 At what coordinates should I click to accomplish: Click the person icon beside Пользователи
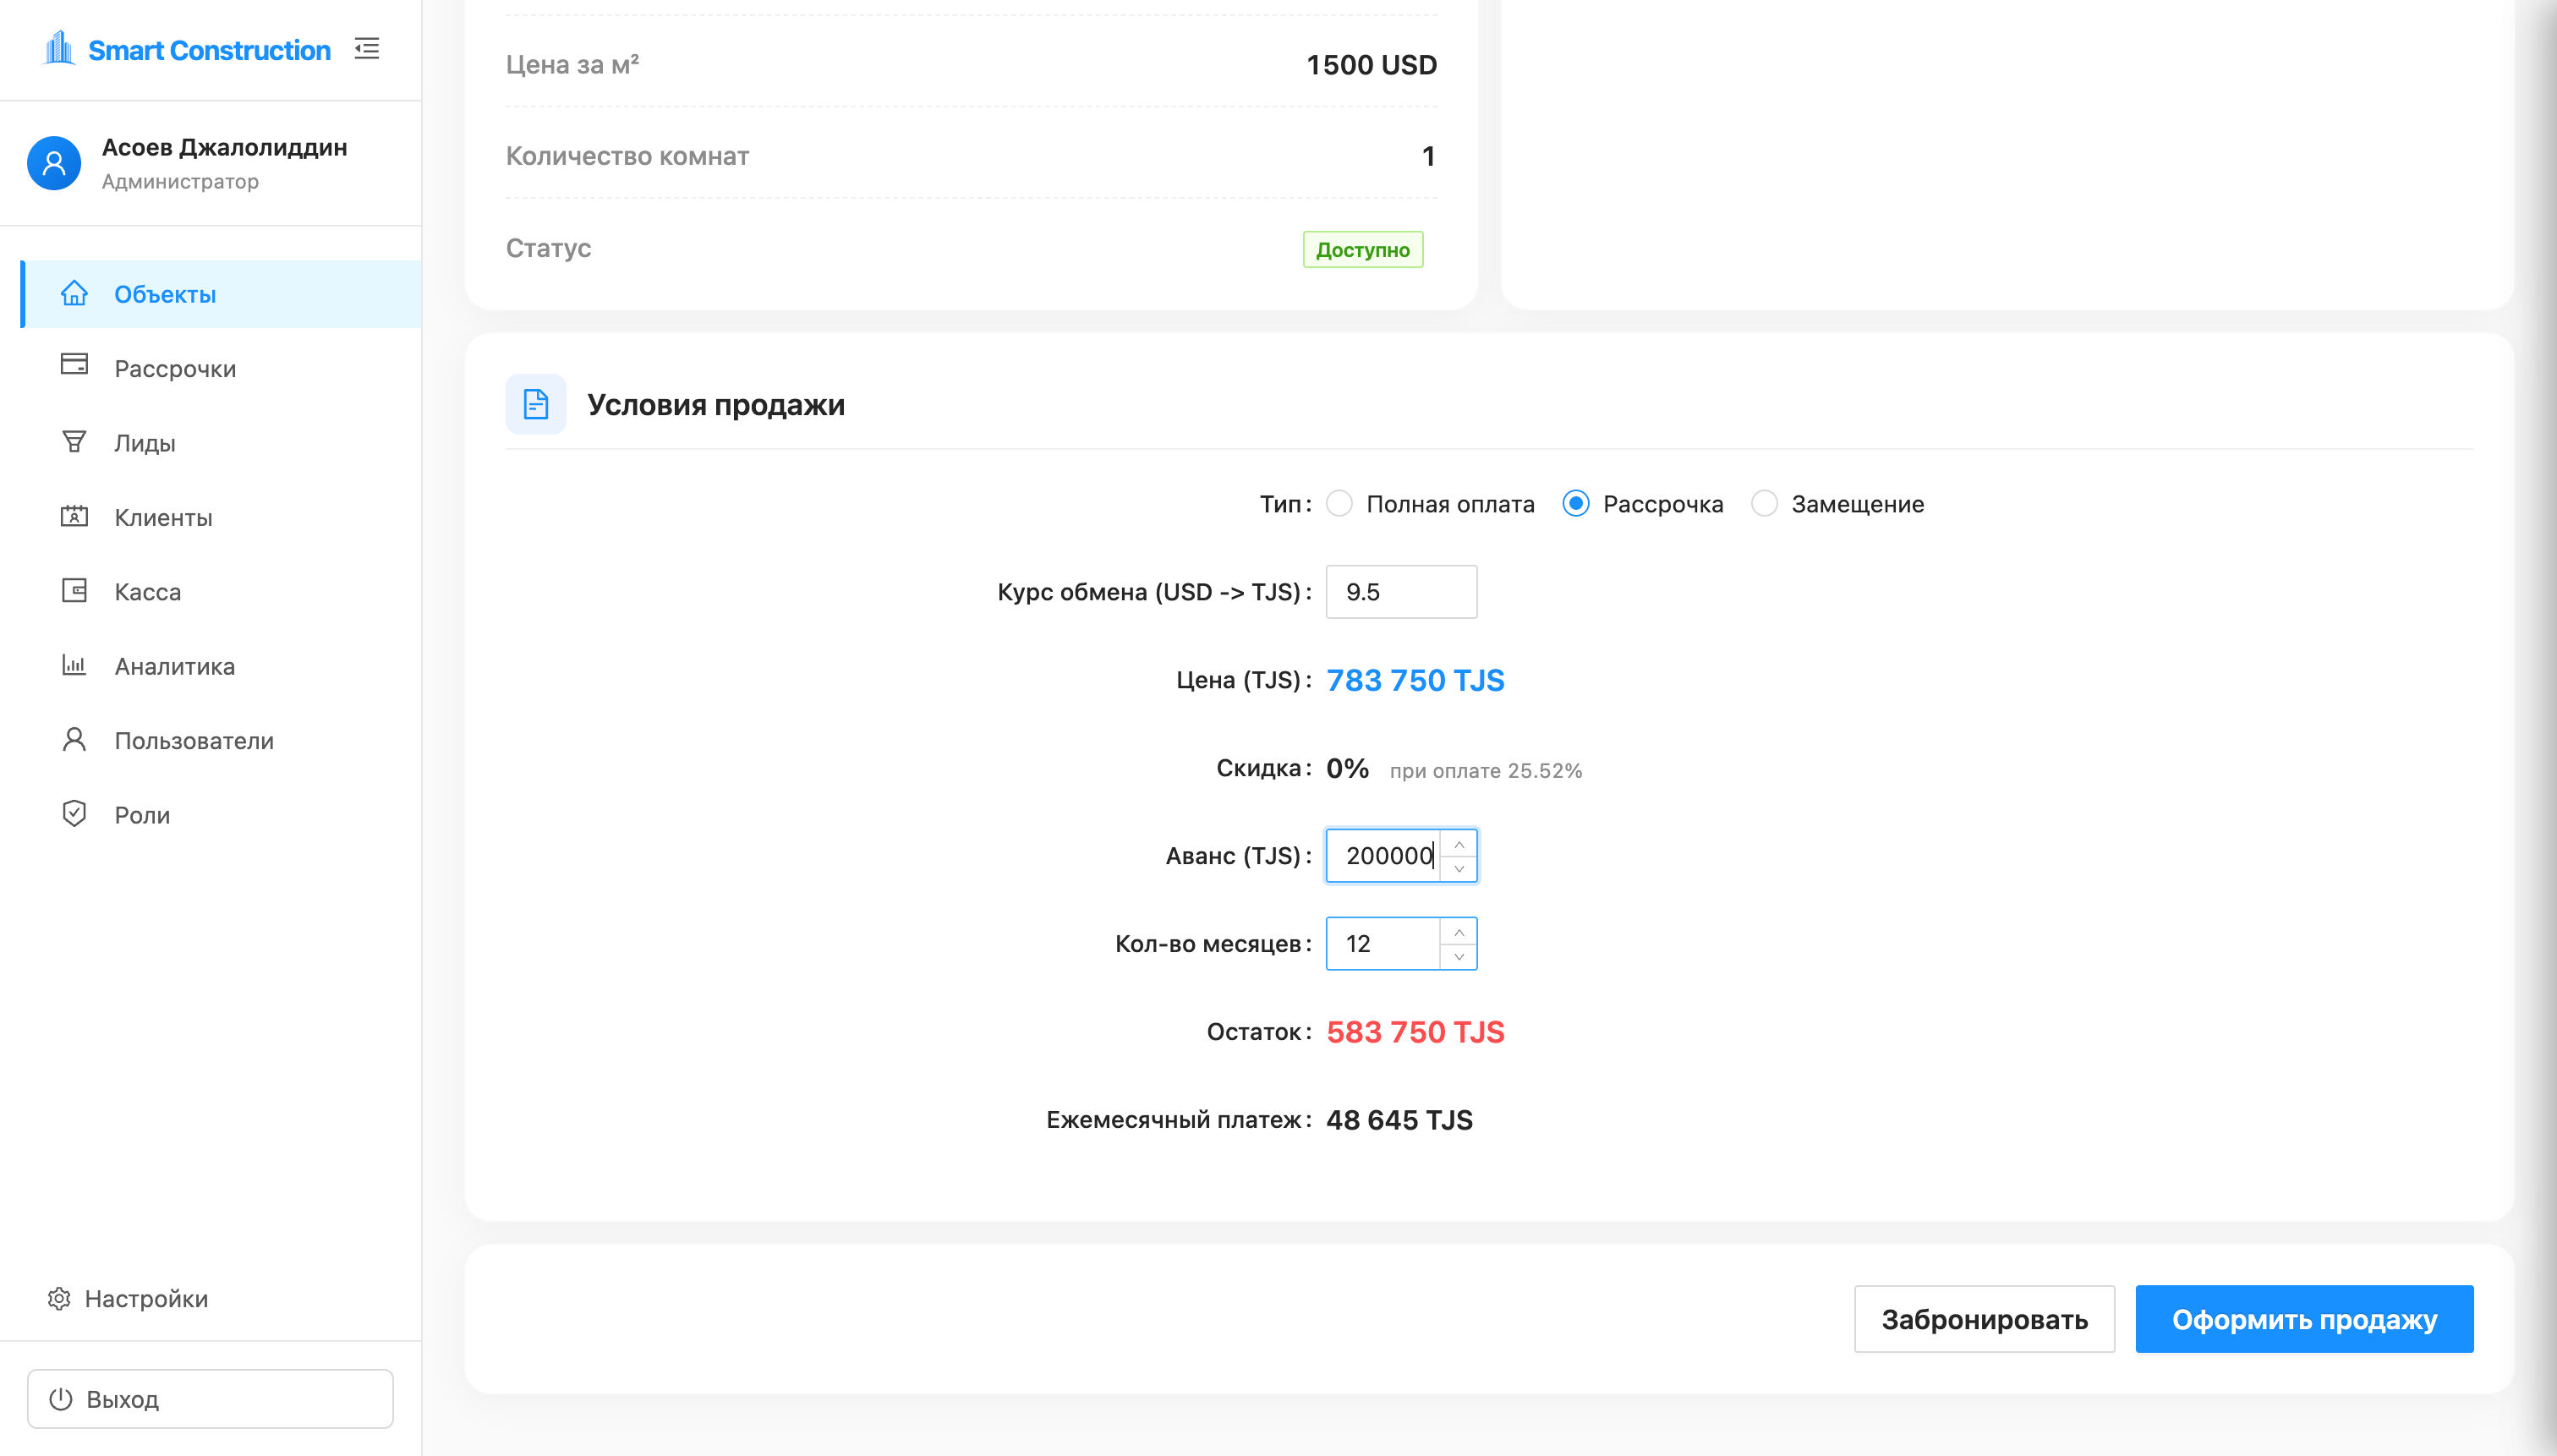pos(74,739)
